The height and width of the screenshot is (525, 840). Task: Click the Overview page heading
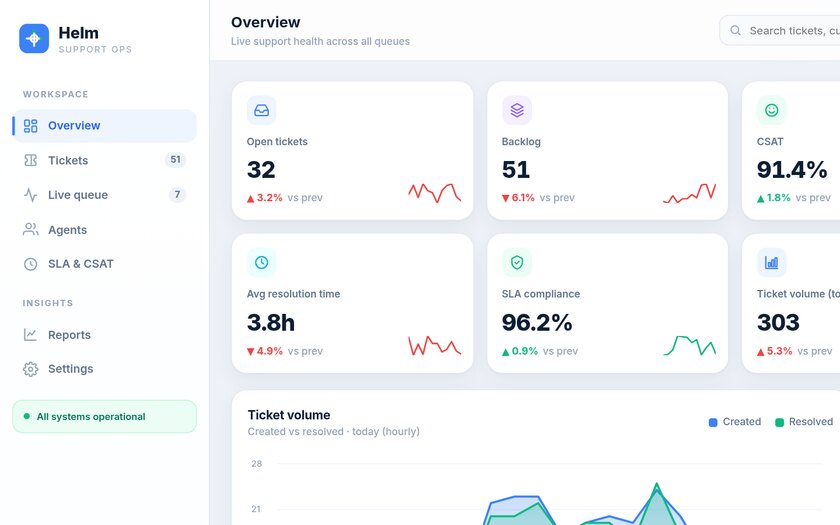pos(265,22)
